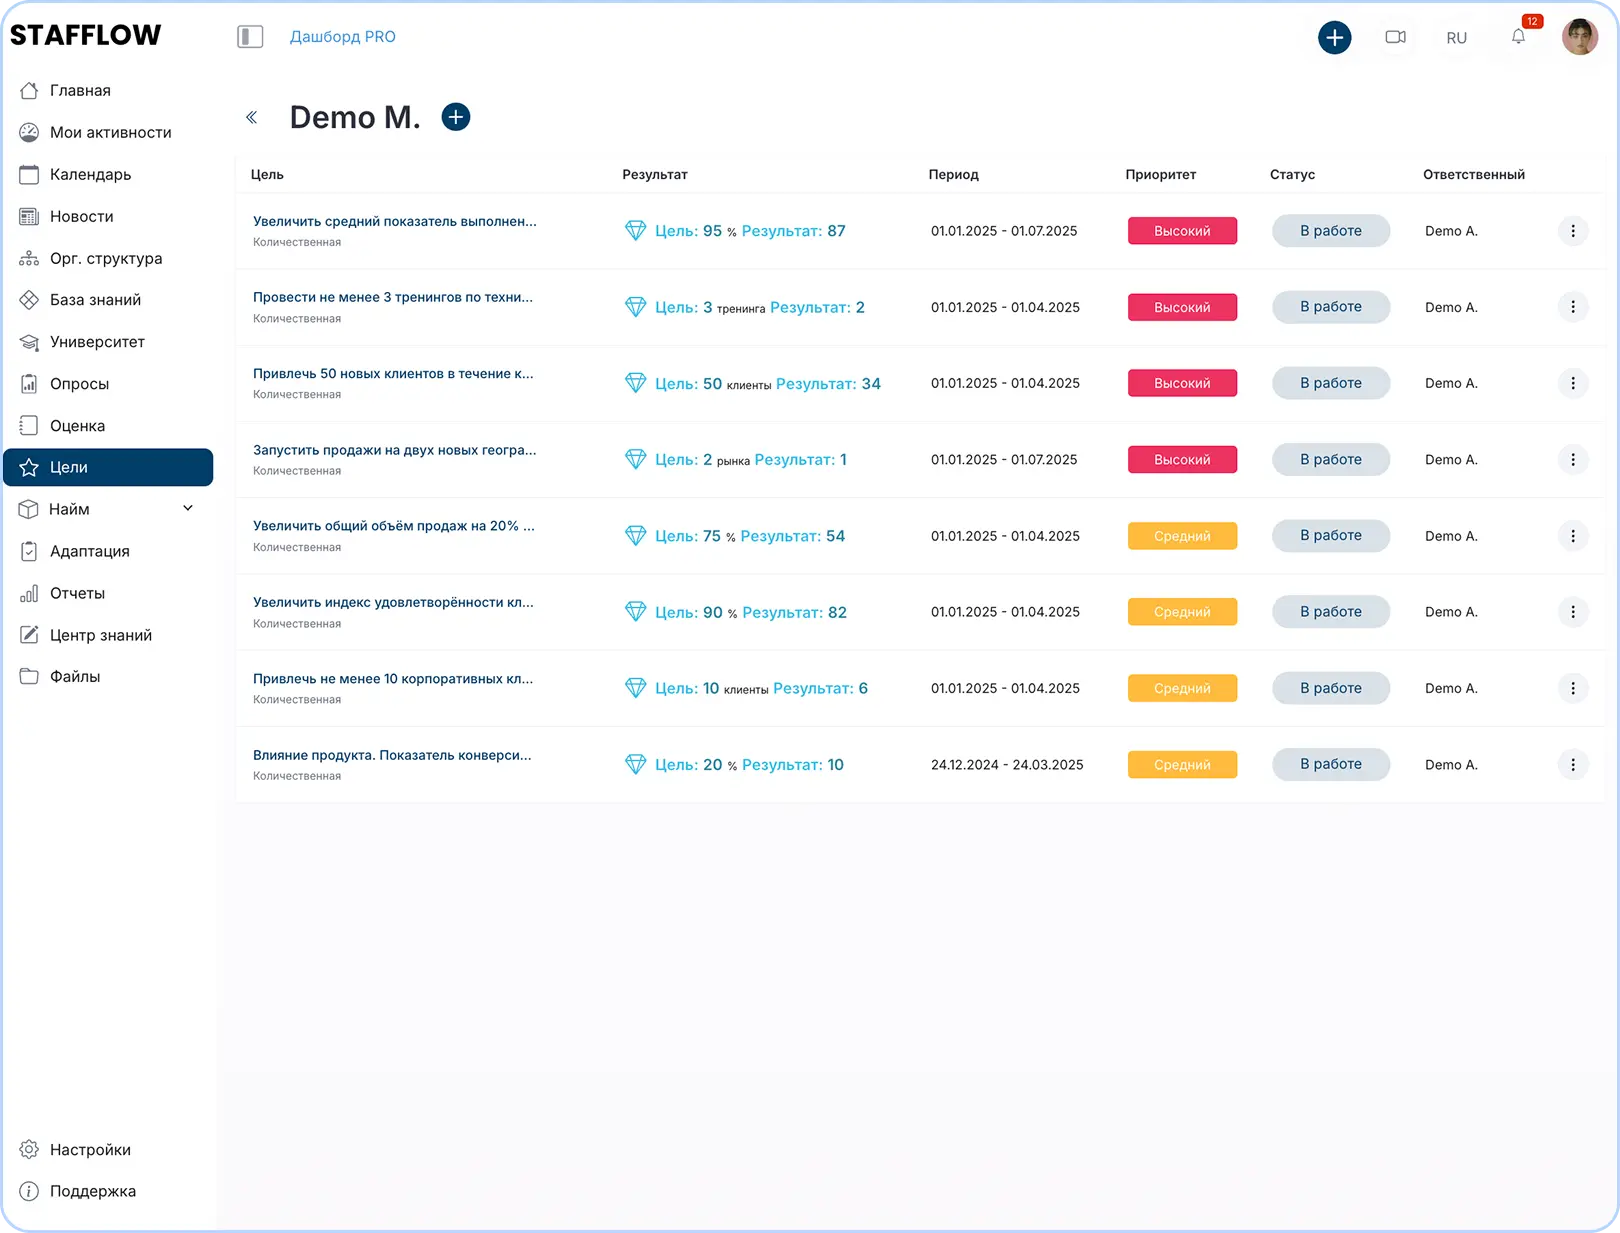
Task: Switch language using the RU selector
Action: pos(1456,38)
